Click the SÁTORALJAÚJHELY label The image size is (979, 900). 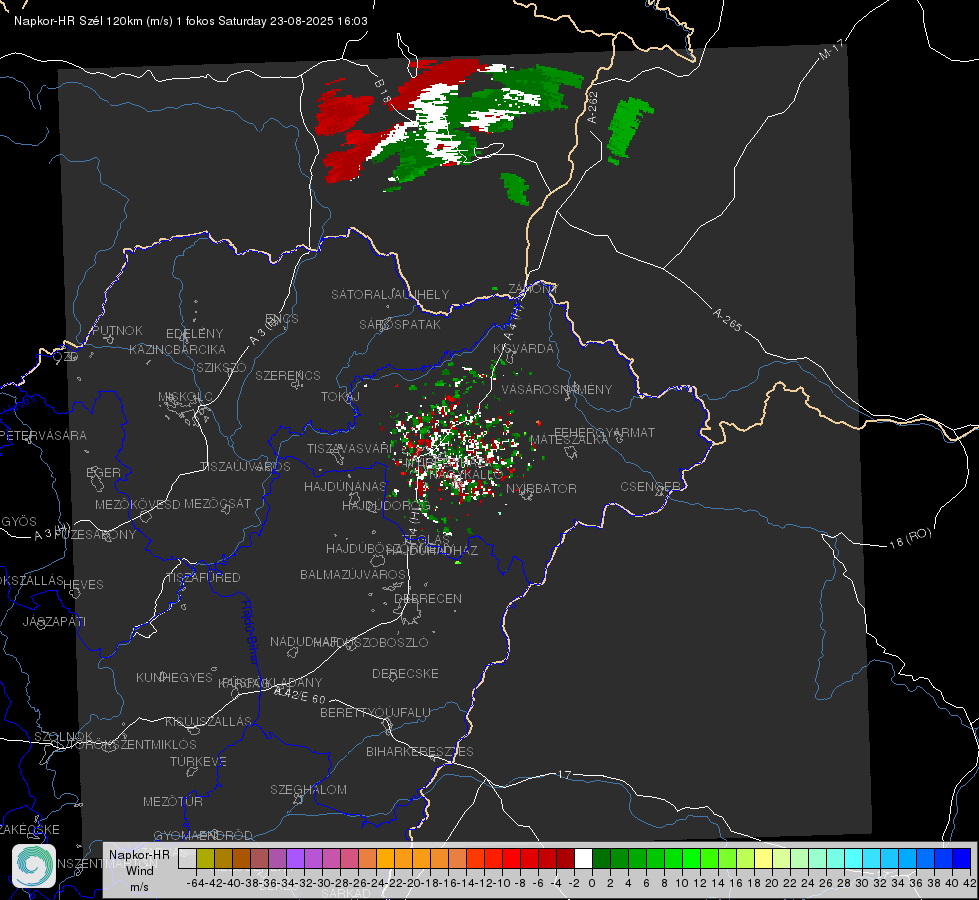point(390,294)
